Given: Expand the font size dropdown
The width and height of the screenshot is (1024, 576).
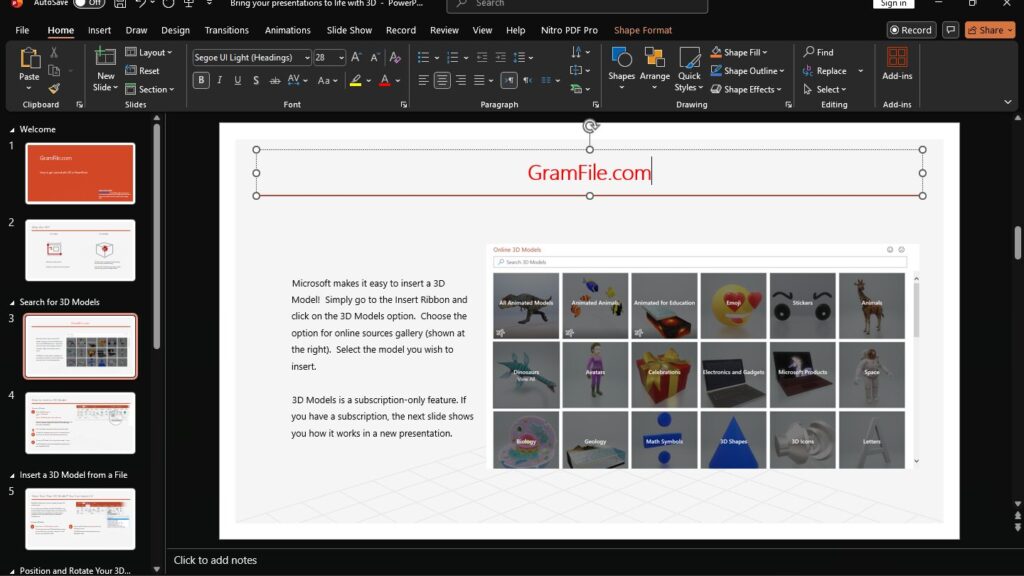Looking at the screenshot, I should click(x=339, y=57).
